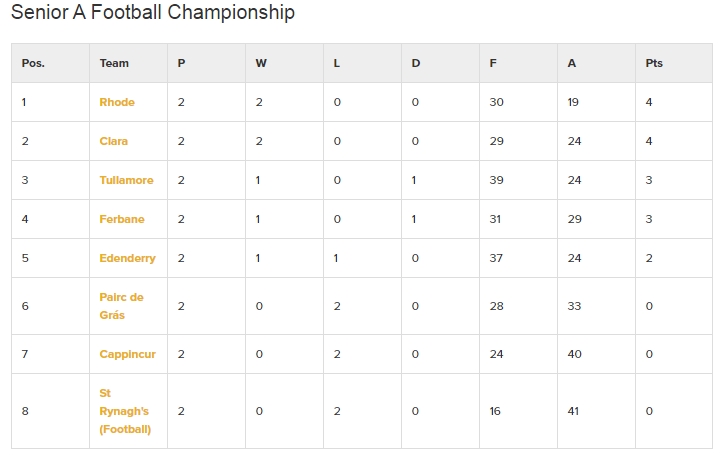Viewport: 720px width, 464px height.
Task: Click St Rynagh's (Football) link
Action: coord(124,411)
